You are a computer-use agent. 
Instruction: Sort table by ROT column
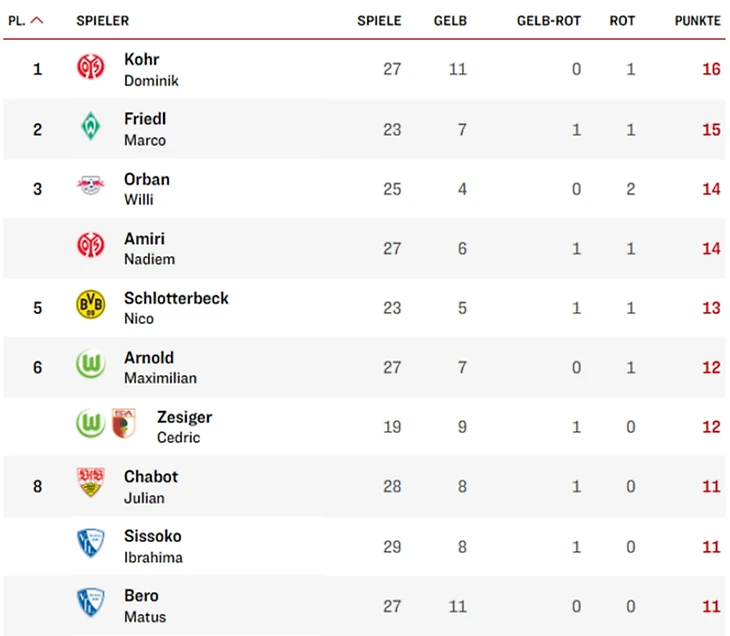click(622, 21)
